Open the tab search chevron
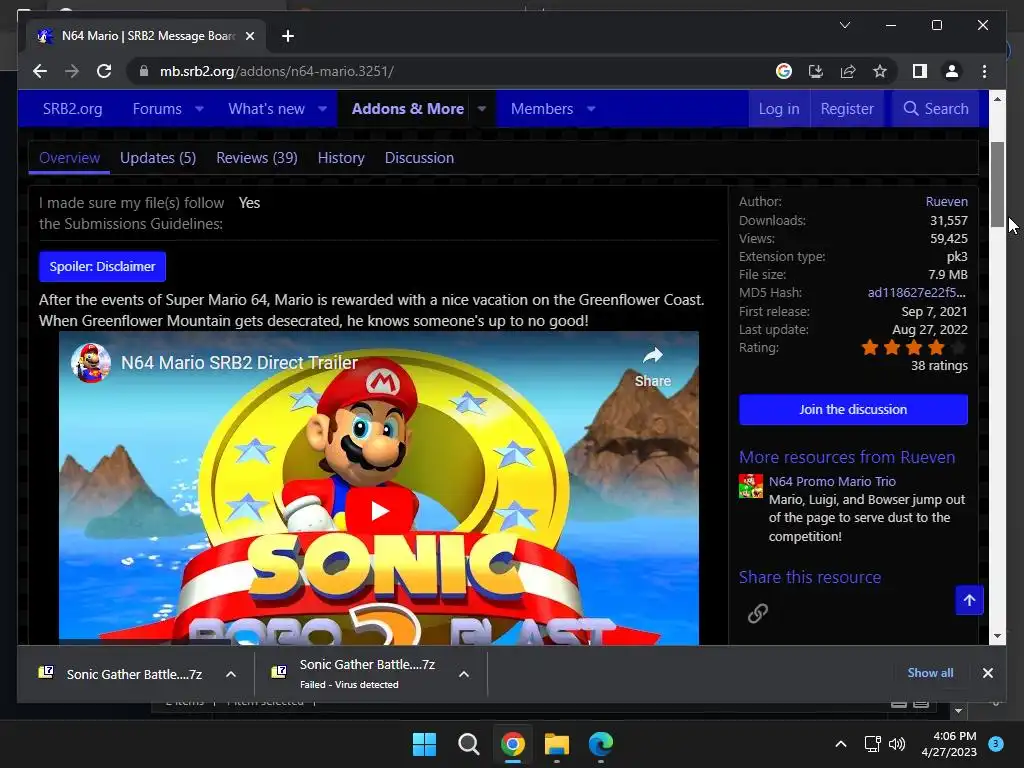 click(x=844, y=25)
